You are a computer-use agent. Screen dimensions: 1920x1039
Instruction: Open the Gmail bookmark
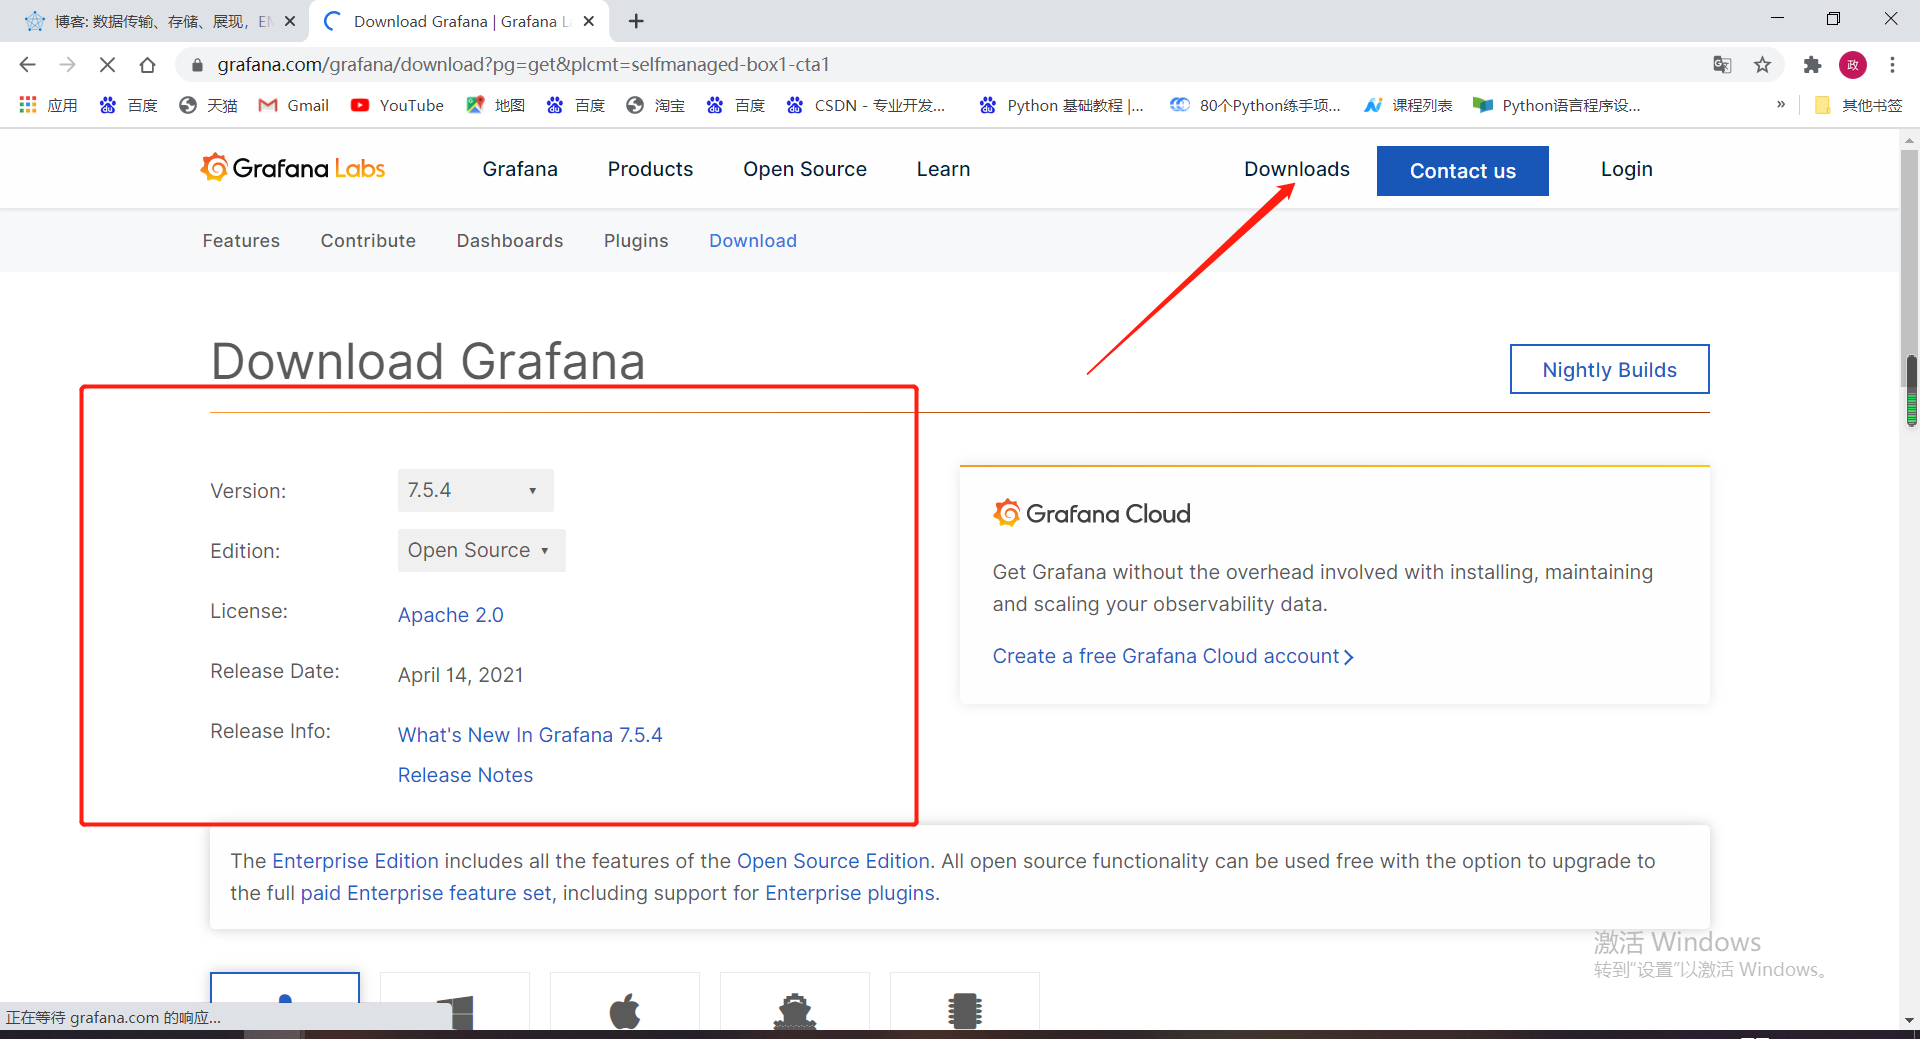[x=294, y=105]
